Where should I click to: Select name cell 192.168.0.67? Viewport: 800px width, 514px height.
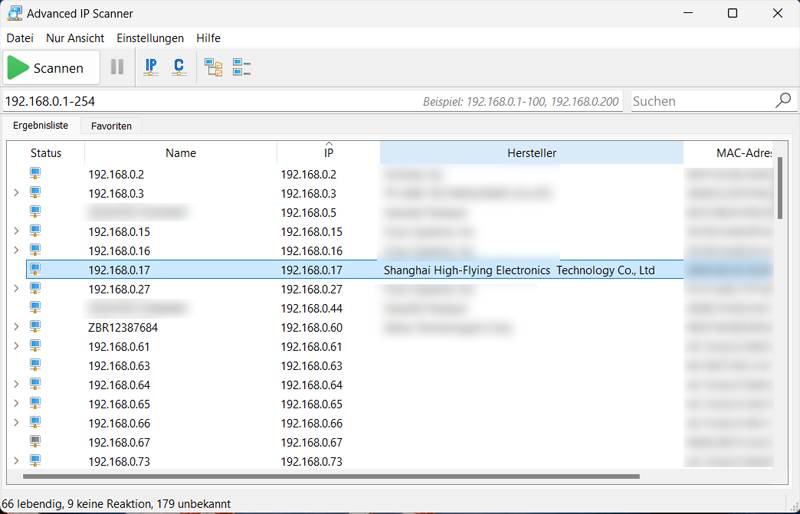tap(119, 443)
